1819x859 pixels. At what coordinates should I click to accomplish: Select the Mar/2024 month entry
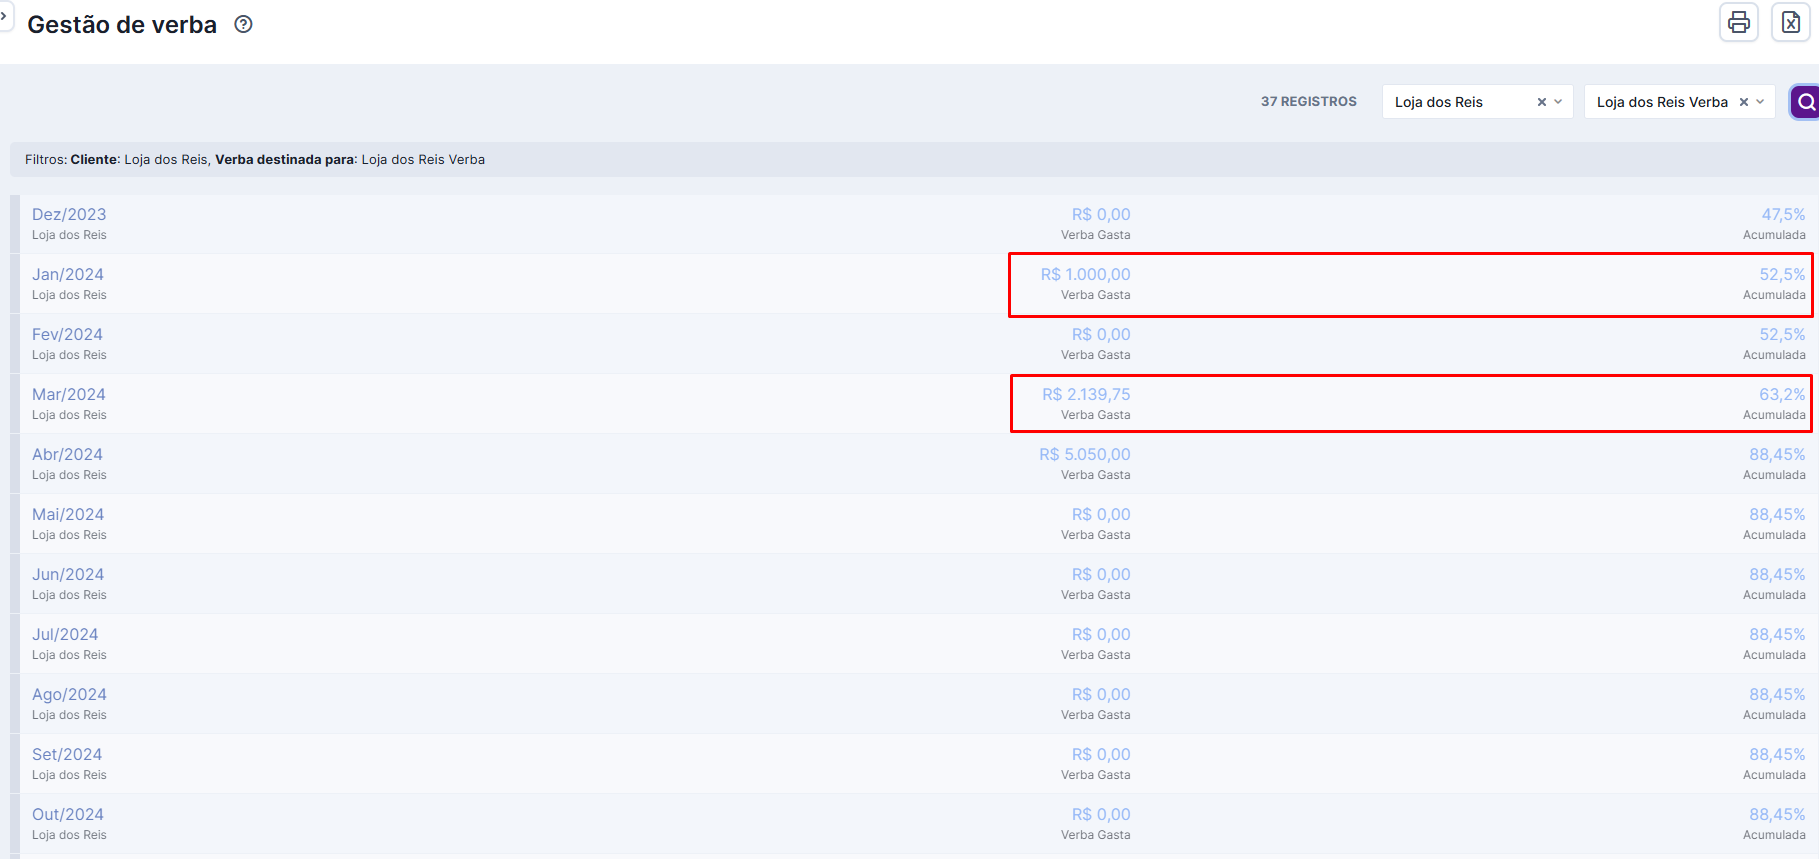(69, 394)
